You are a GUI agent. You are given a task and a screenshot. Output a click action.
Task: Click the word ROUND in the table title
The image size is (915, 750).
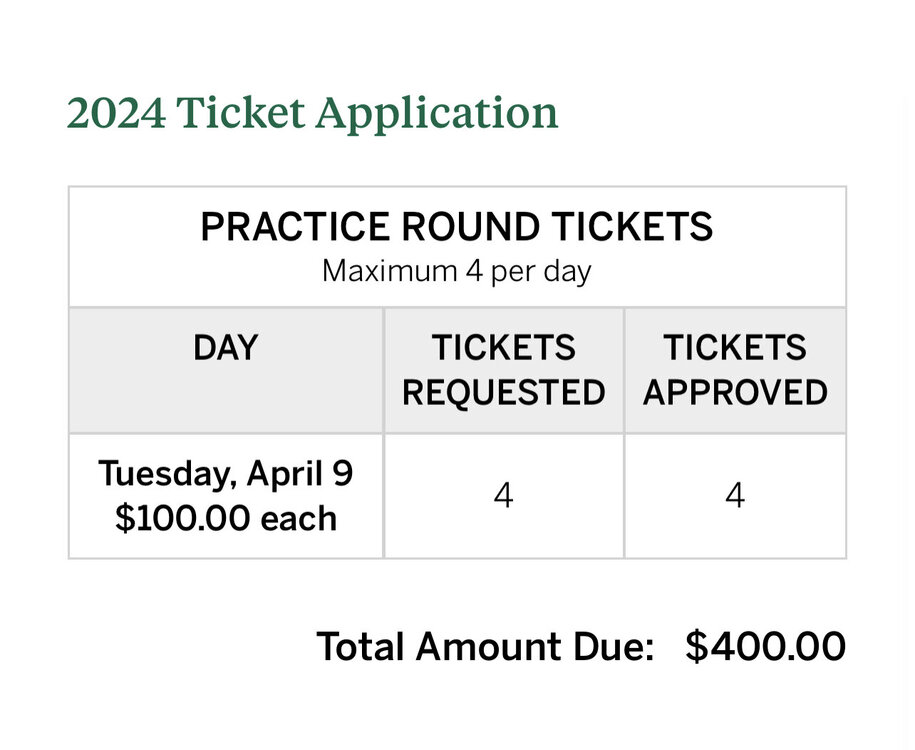pyautogui.click(x=456, y=228)
